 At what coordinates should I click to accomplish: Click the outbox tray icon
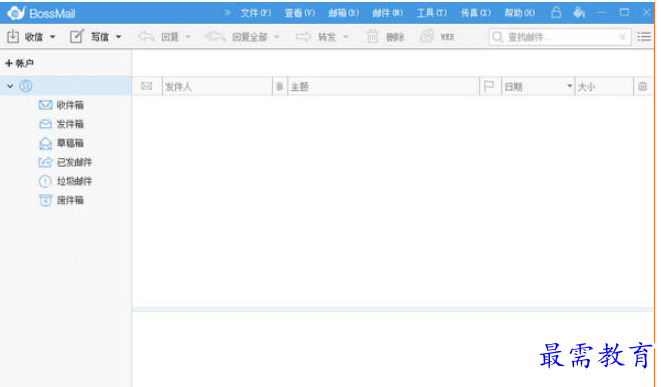[x=46, y=124]
